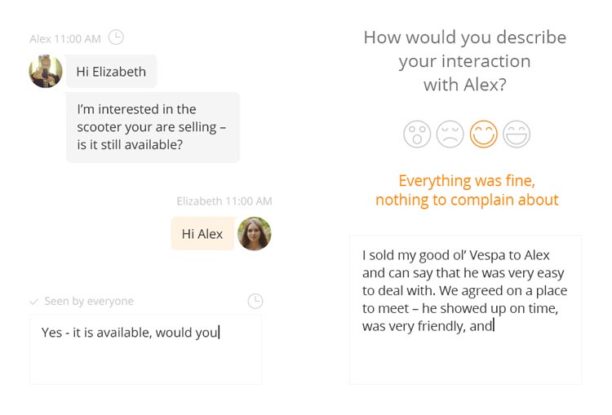Focus the chat reply input field
Screen dimensions: 612x415
146,349
